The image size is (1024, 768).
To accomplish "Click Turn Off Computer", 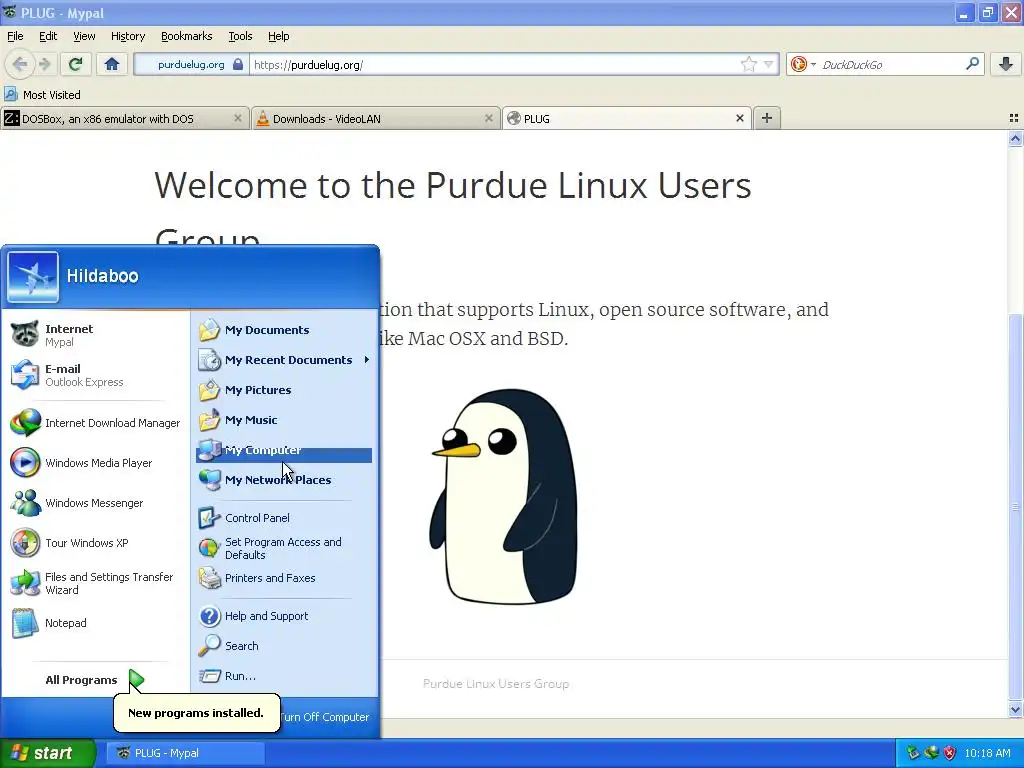I will point(325,716).
